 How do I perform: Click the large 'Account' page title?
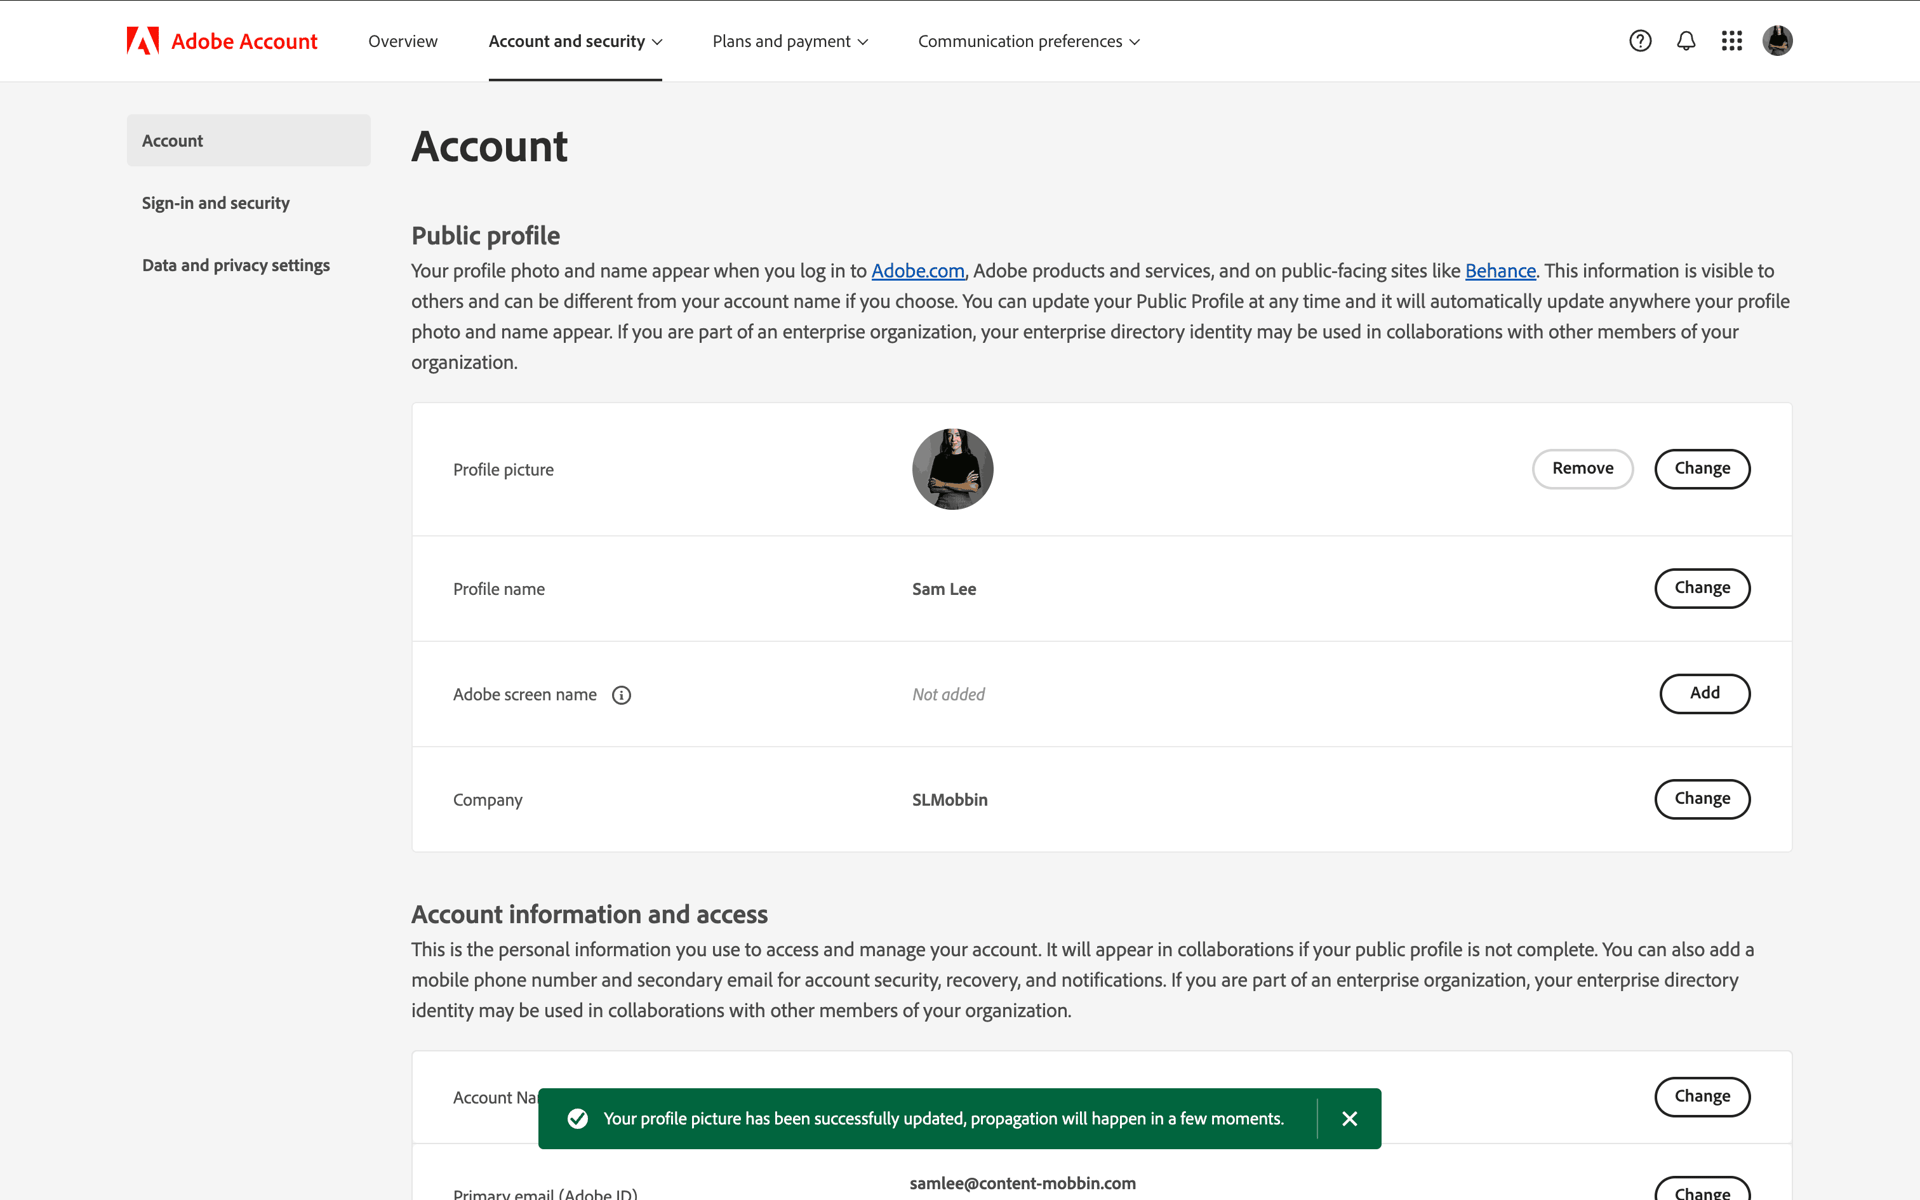tap(489, 147)
